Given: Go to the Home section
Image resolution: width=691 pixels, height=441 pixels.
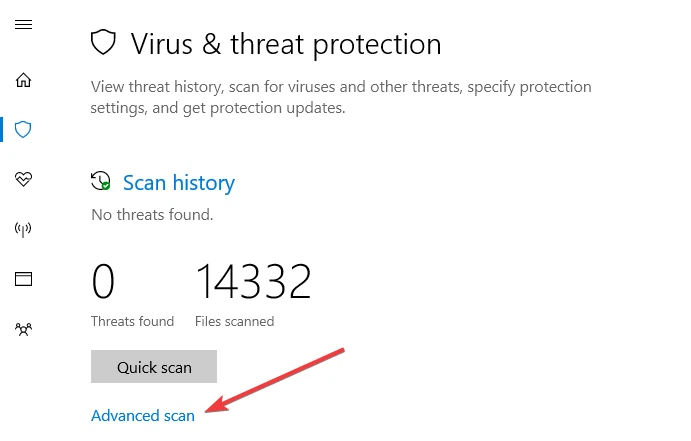Looking at the screenshot, I should [23, 80].
